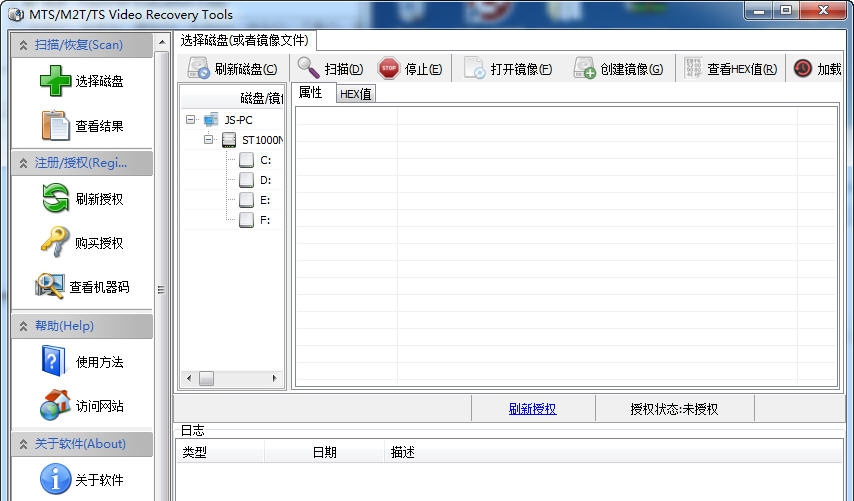Screen dimensions: 854x501
Task: Click the sidebar scroll up arrow
Action: click(162, 42)
